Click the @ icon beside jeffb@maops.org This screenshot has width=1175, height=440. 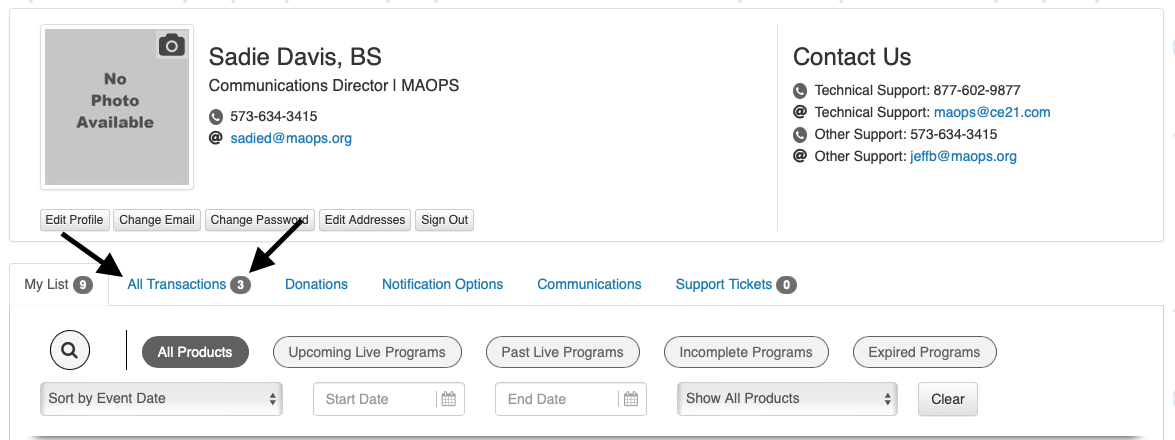[x=800, y=156]
